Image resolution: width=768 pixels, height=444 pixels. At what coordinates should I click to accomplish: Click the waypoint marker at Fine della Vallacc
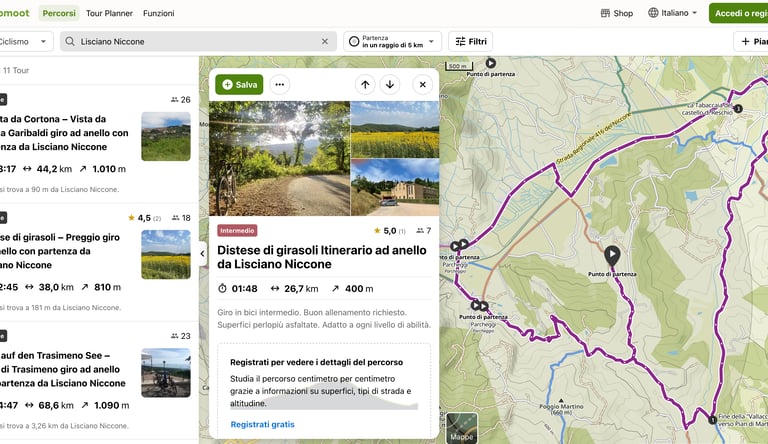point(713,419)
